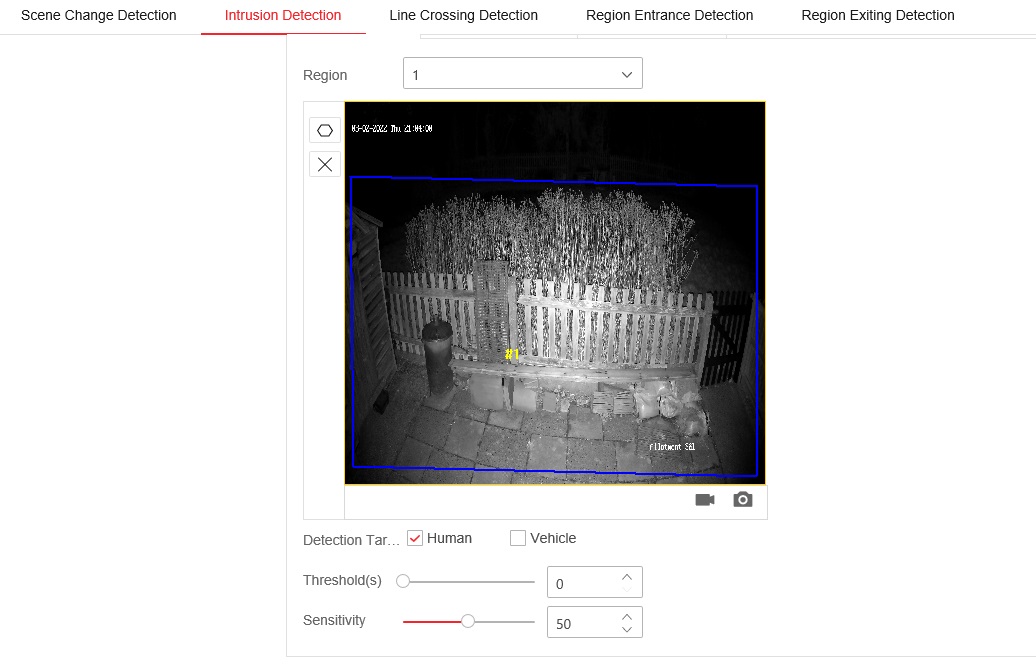
Task: Click the Threshold slider handle
Action: [x=403, y=581]
